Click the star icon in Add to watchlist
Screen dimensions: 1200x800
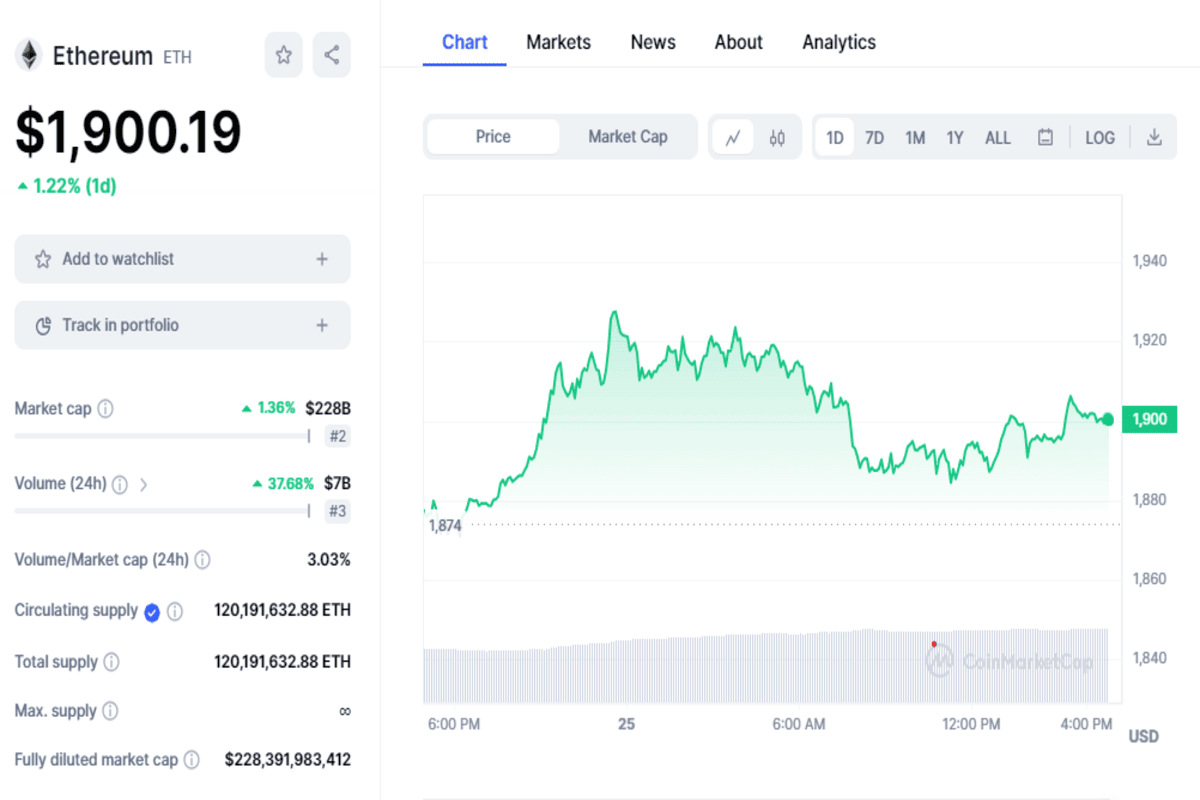43,259
